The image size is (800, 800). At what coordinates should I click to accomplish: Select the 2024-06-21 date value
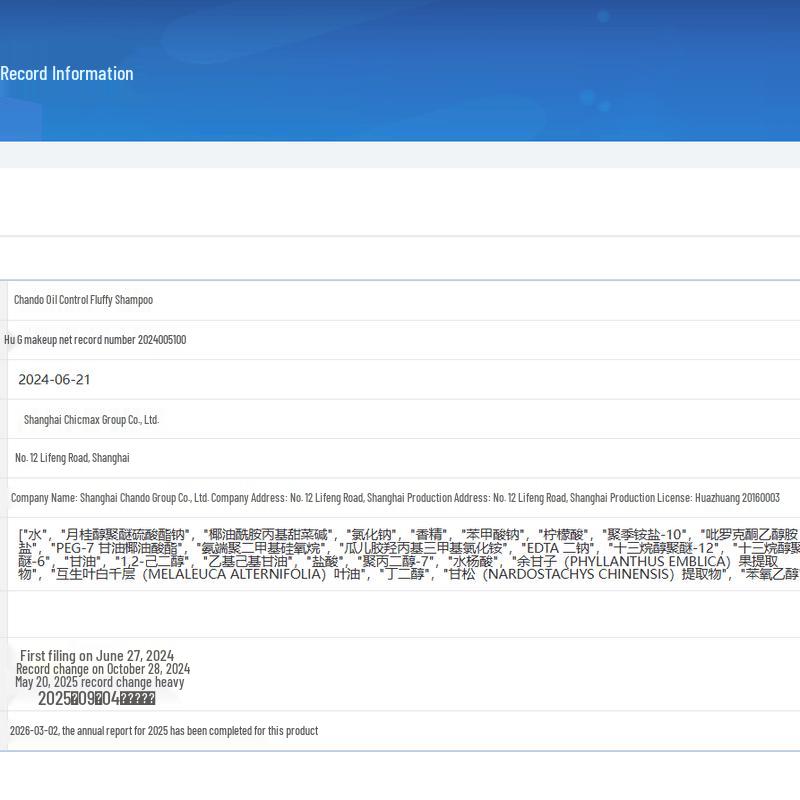tap(54, 380)
